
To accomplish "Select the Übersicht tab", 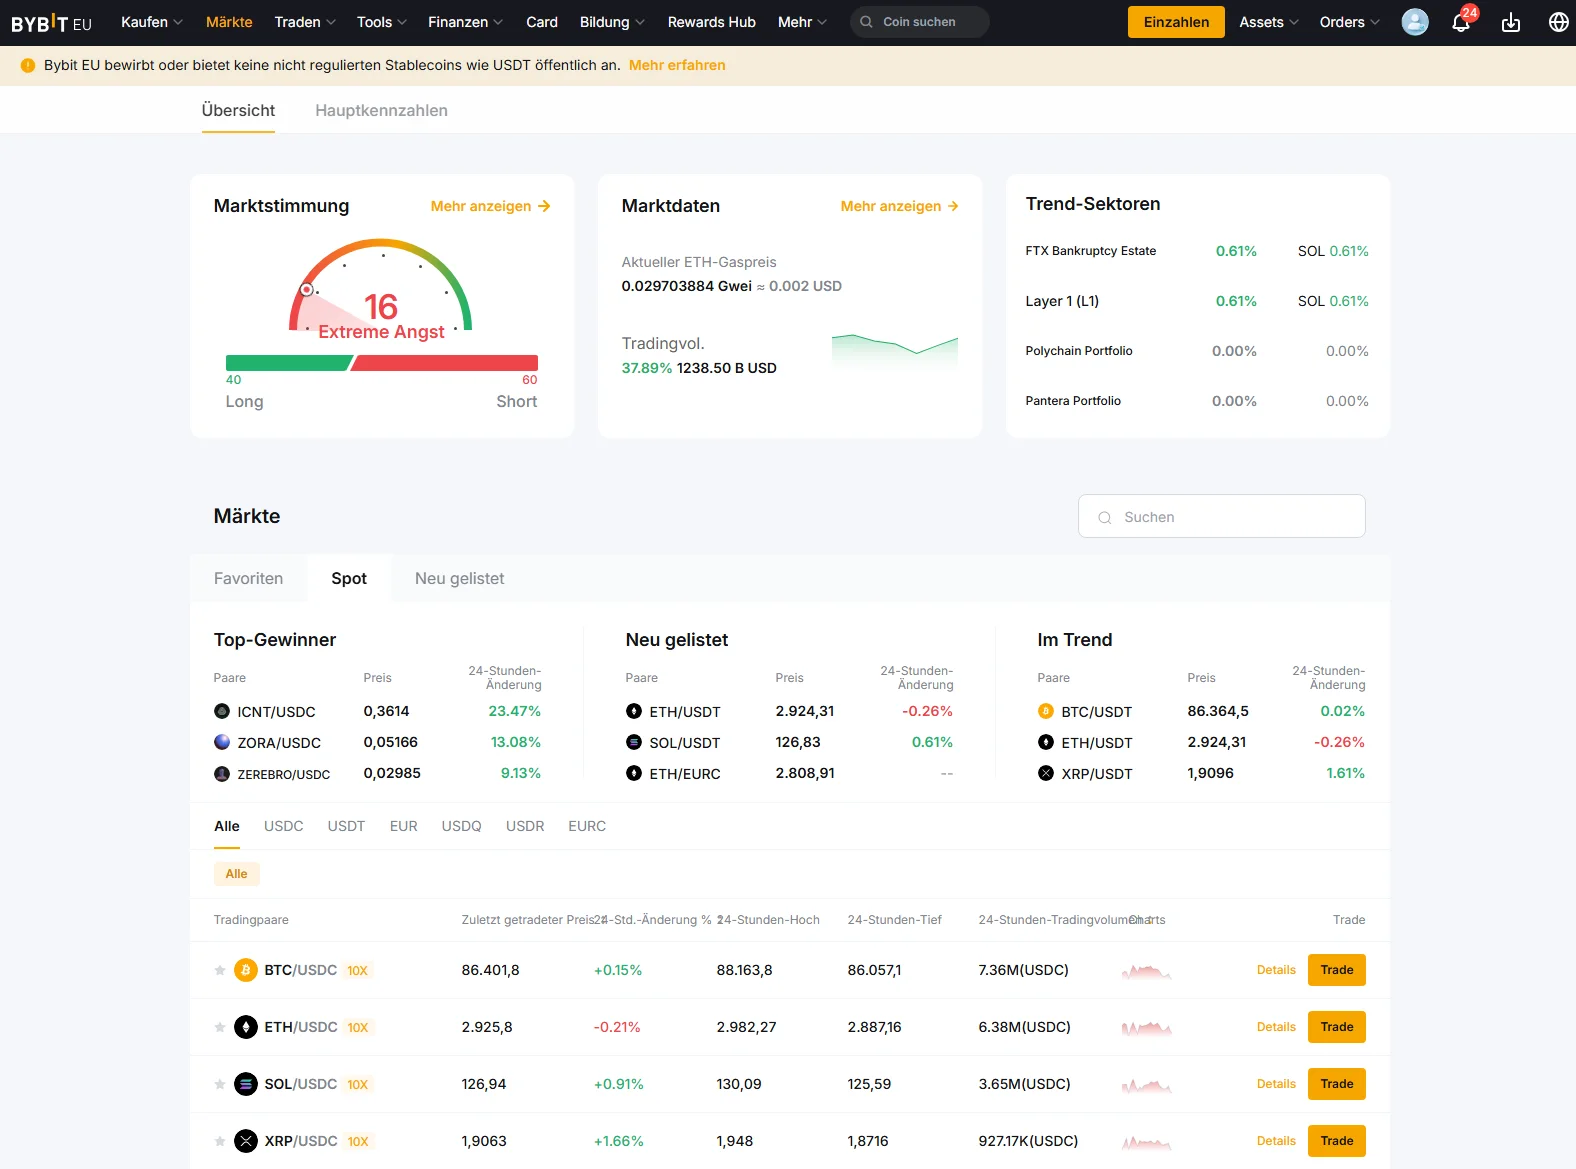I will 238,110.
